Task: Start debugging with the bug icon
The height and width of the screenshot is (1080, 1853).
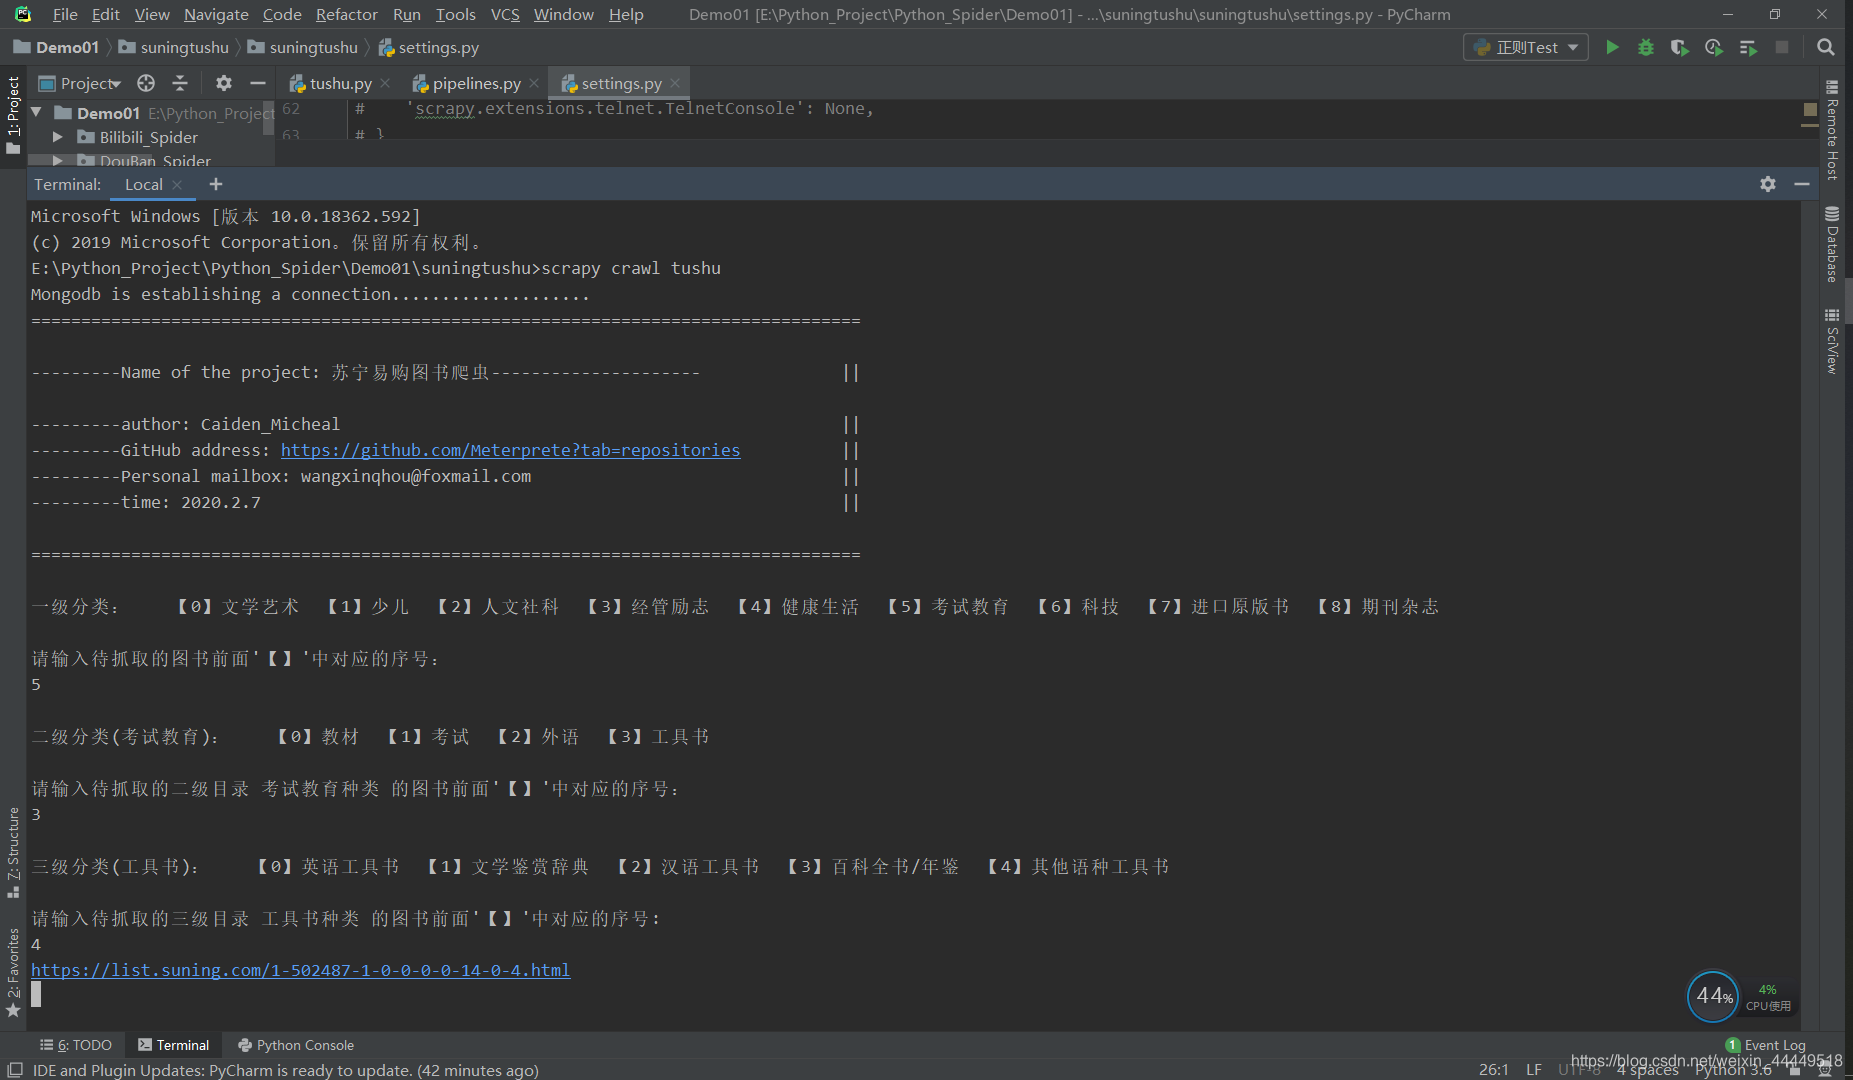Action: [1646, 47]
